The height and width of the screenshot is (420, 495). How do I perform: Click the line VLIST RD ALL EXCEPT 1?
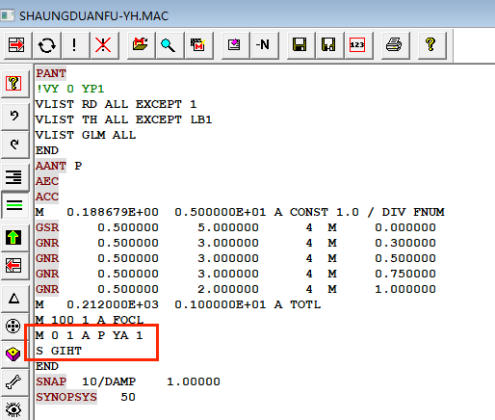tap(116, 104)
